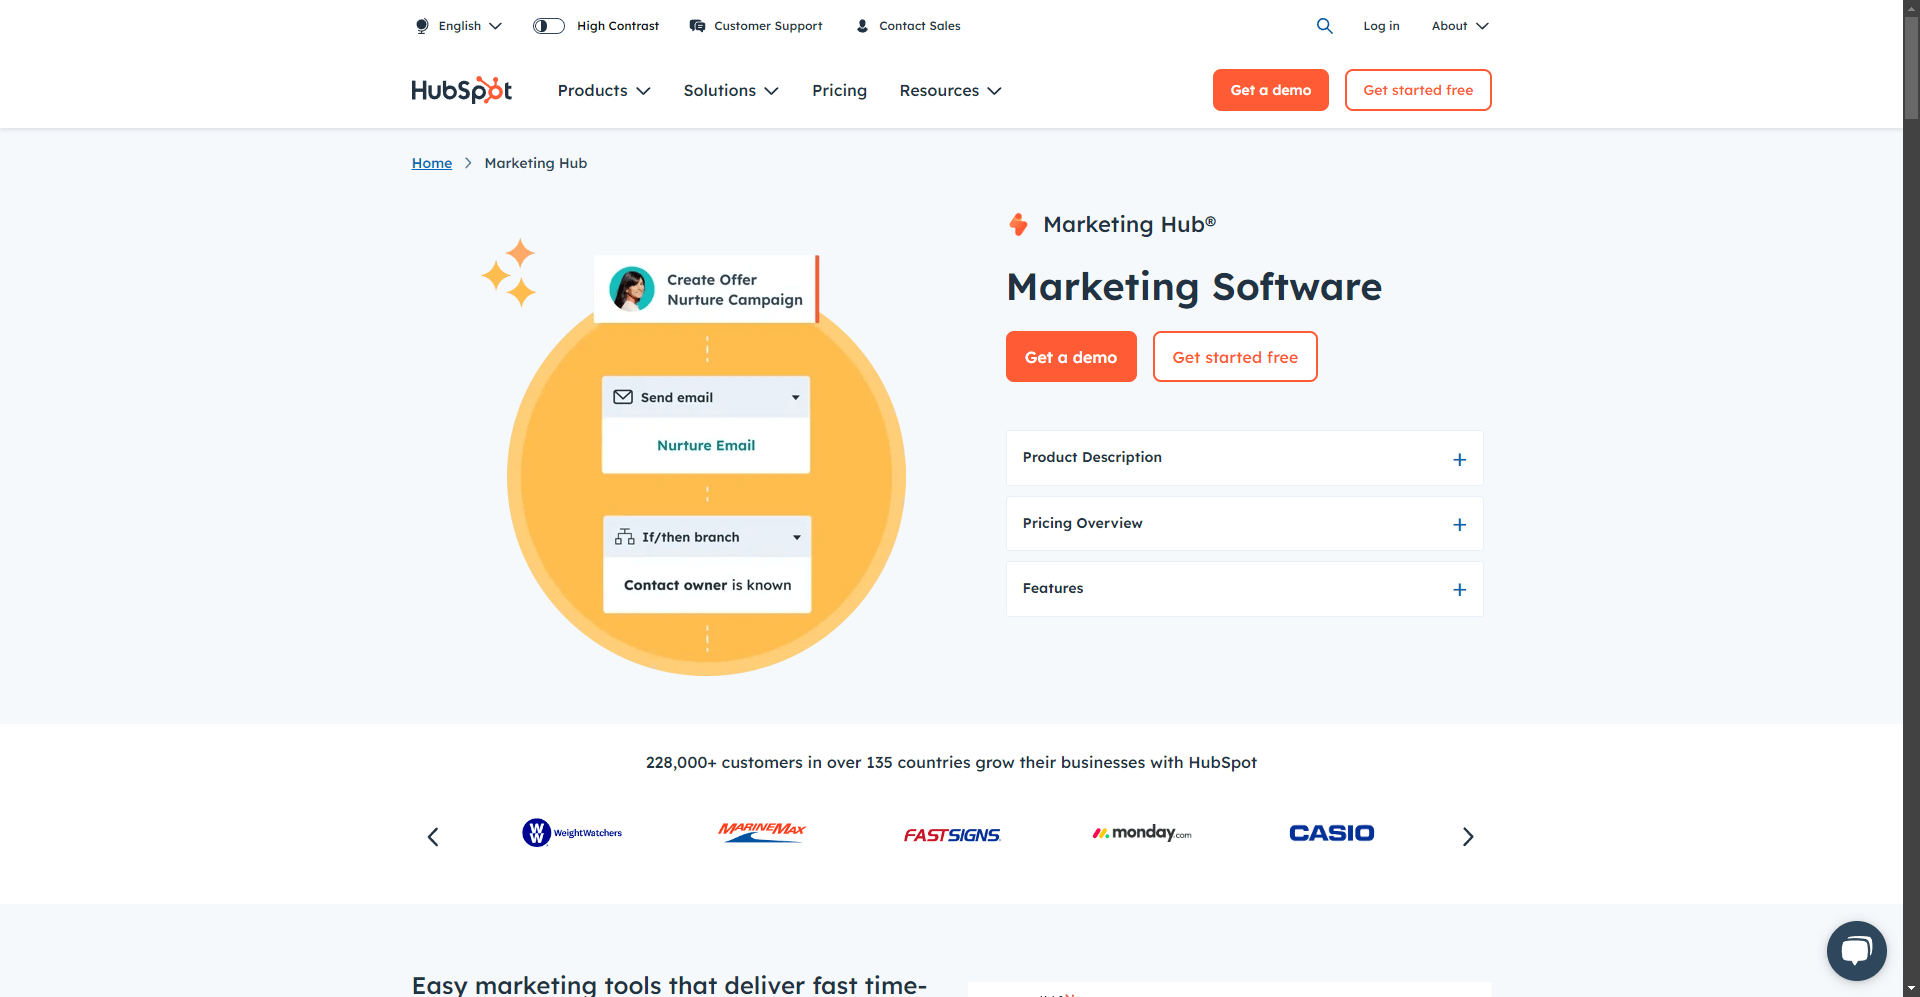Show previous customer logos arrow

433,837
